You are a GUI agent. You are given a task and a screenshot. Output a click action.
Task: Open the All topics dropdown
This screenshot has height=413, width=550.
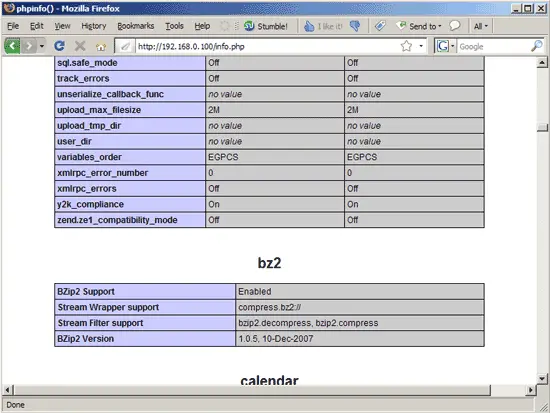(481, 26)
